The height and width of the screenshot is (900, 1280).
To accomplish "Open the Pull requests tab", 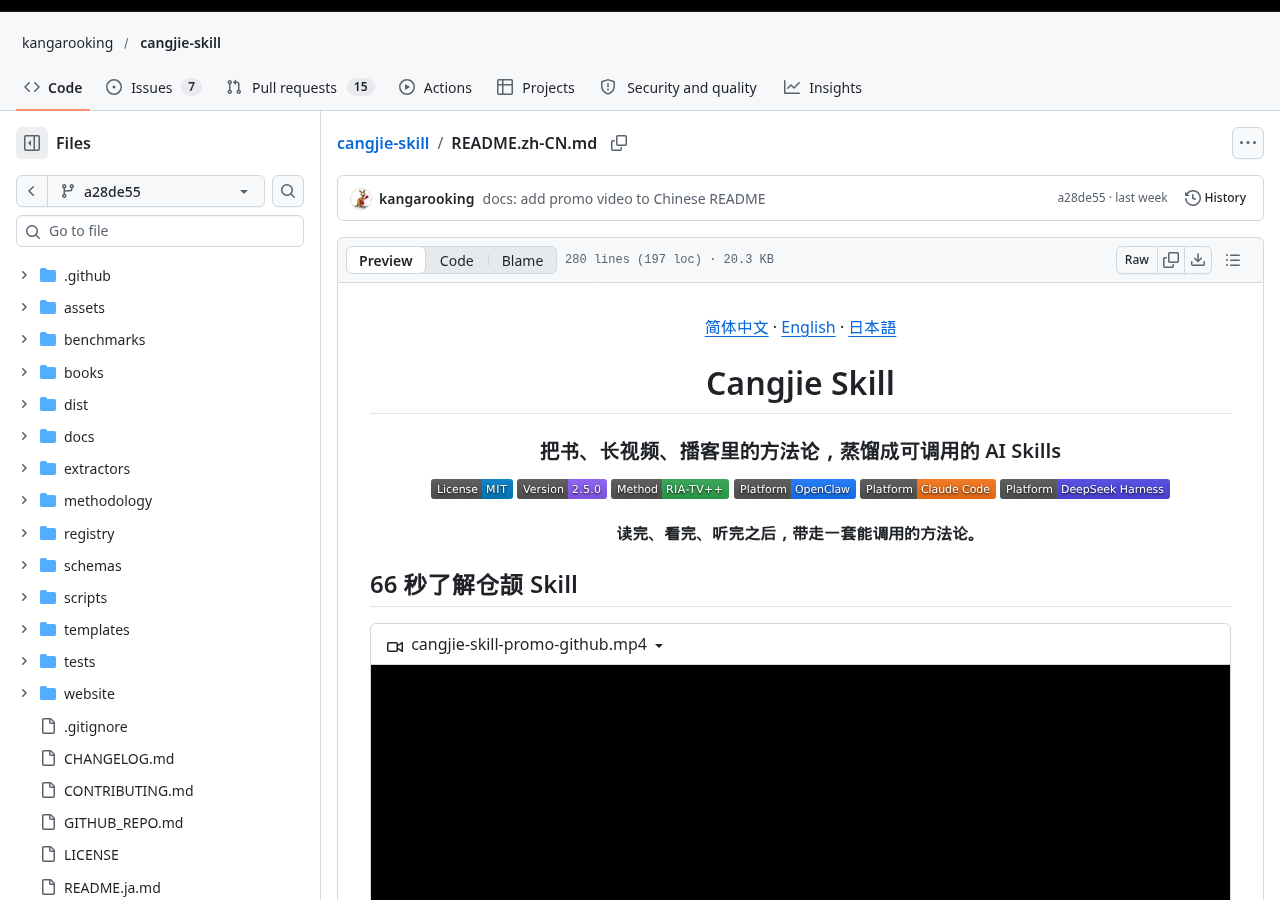I will coord(300,87).
